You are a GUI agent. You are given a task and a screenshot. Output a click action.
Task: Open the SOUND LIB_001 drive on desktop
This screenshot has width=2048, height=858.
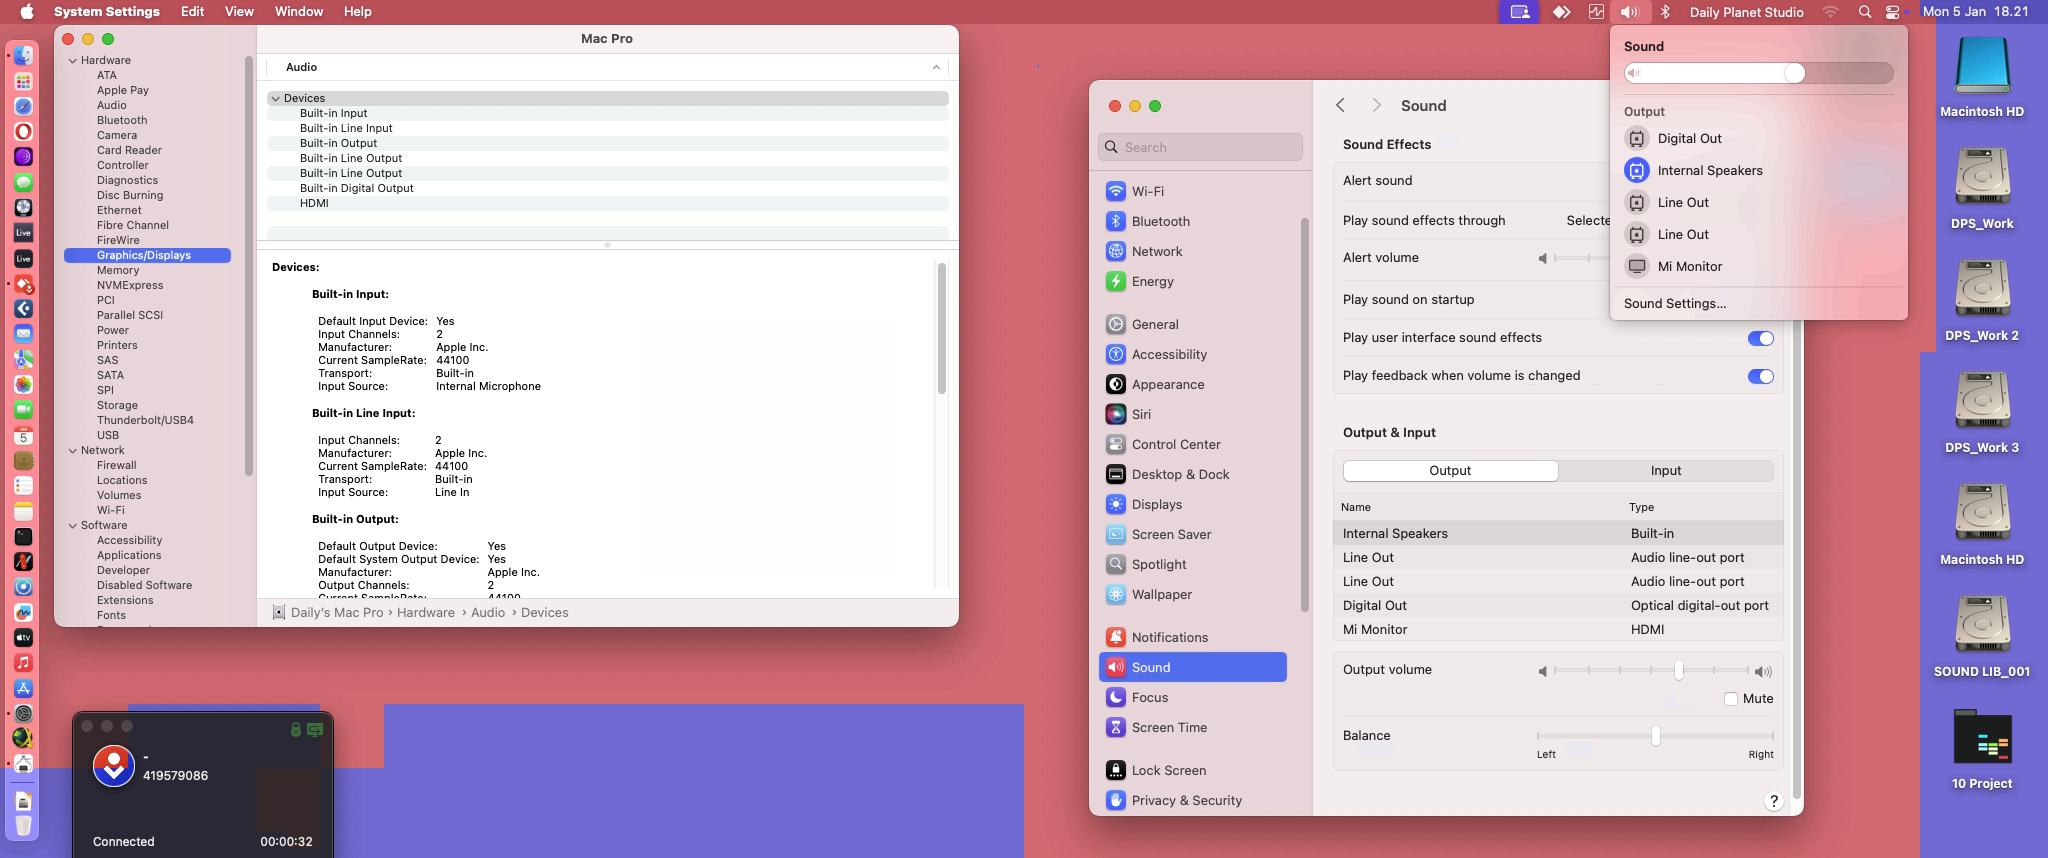(1982, 637)
